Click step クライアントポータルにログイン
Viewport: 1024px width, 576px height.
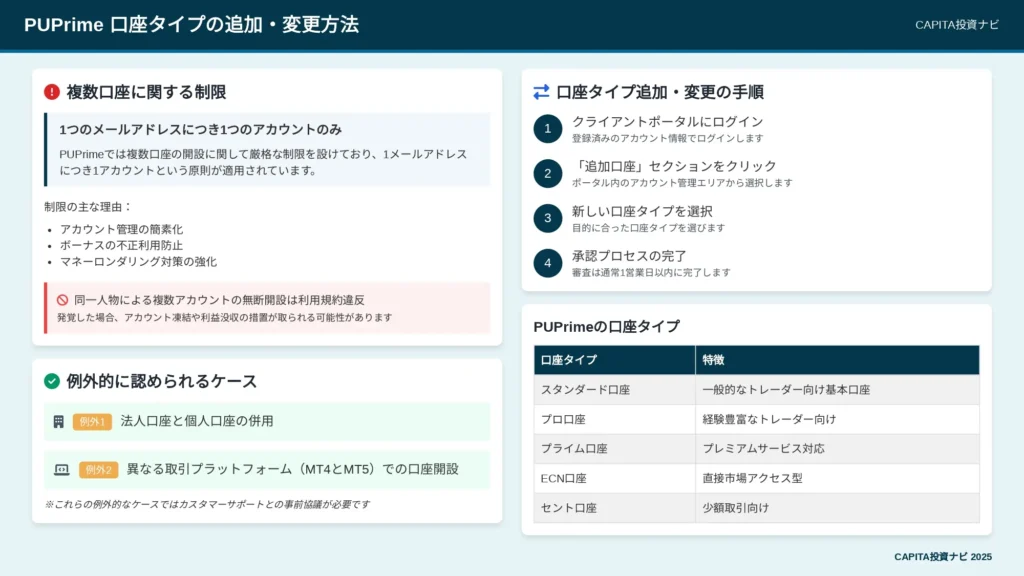click(667, 121)
